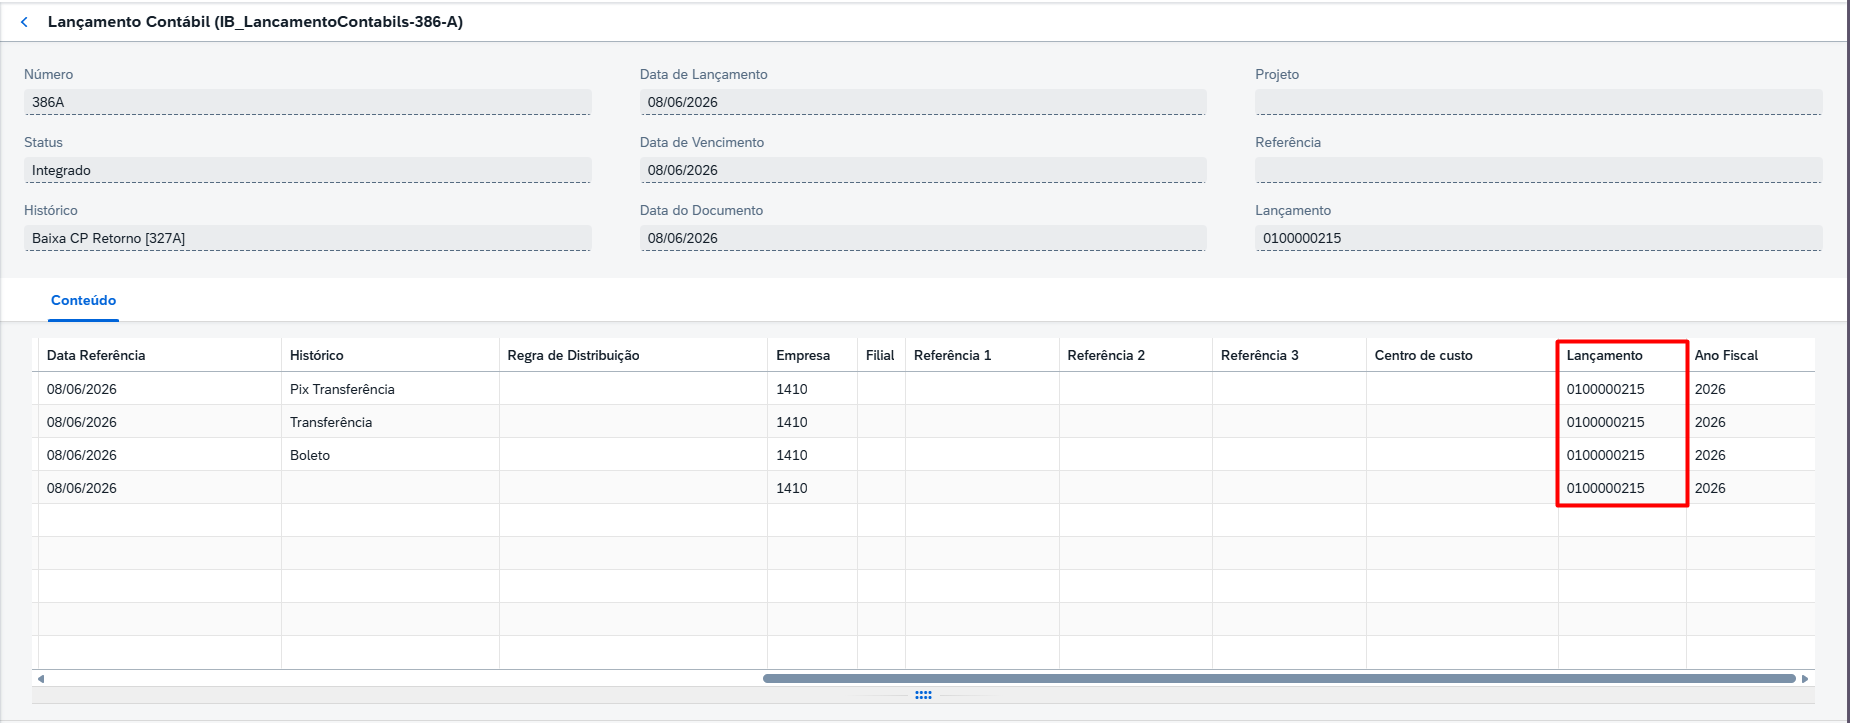Select the Ano Fiscal column header
Image resolution: width=1850 pixels, height=723 pixels.
[1750, 355]
